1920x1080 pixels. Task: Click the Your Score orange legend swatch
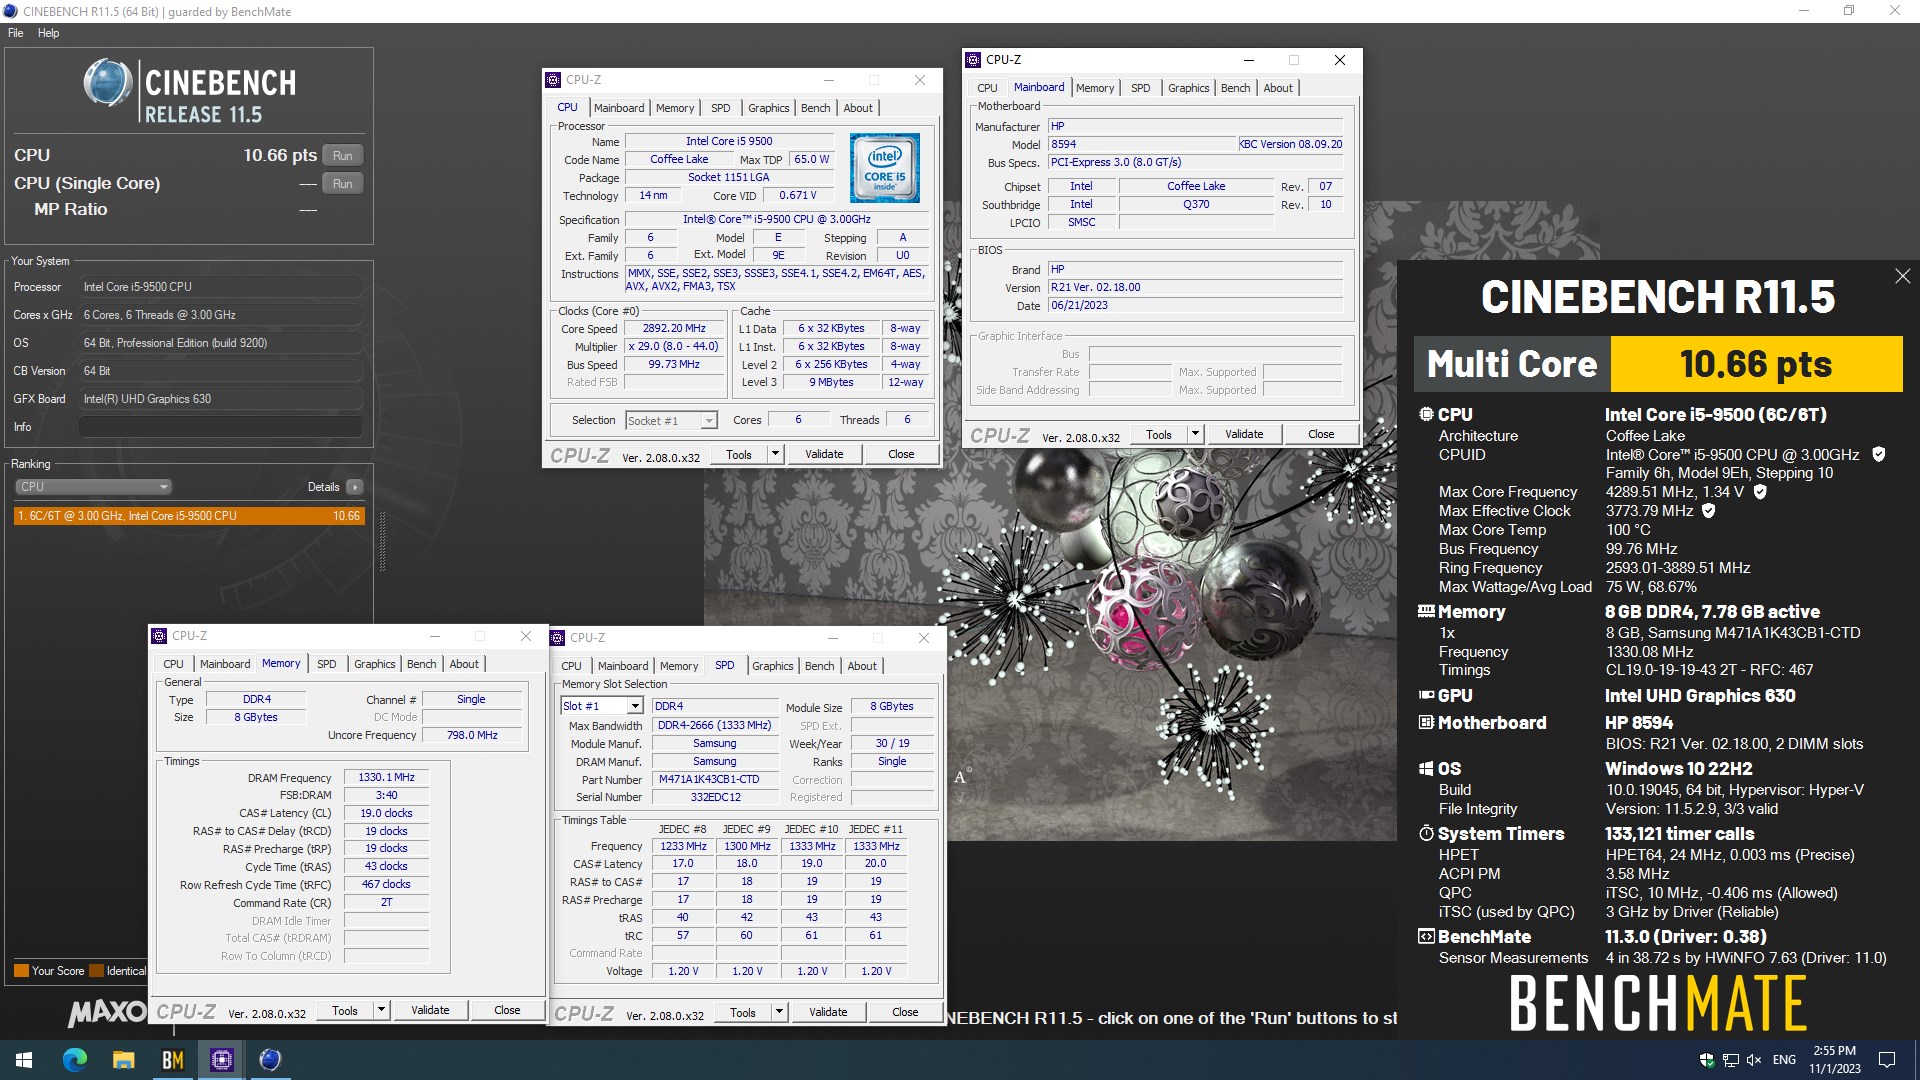pos(21,971)
